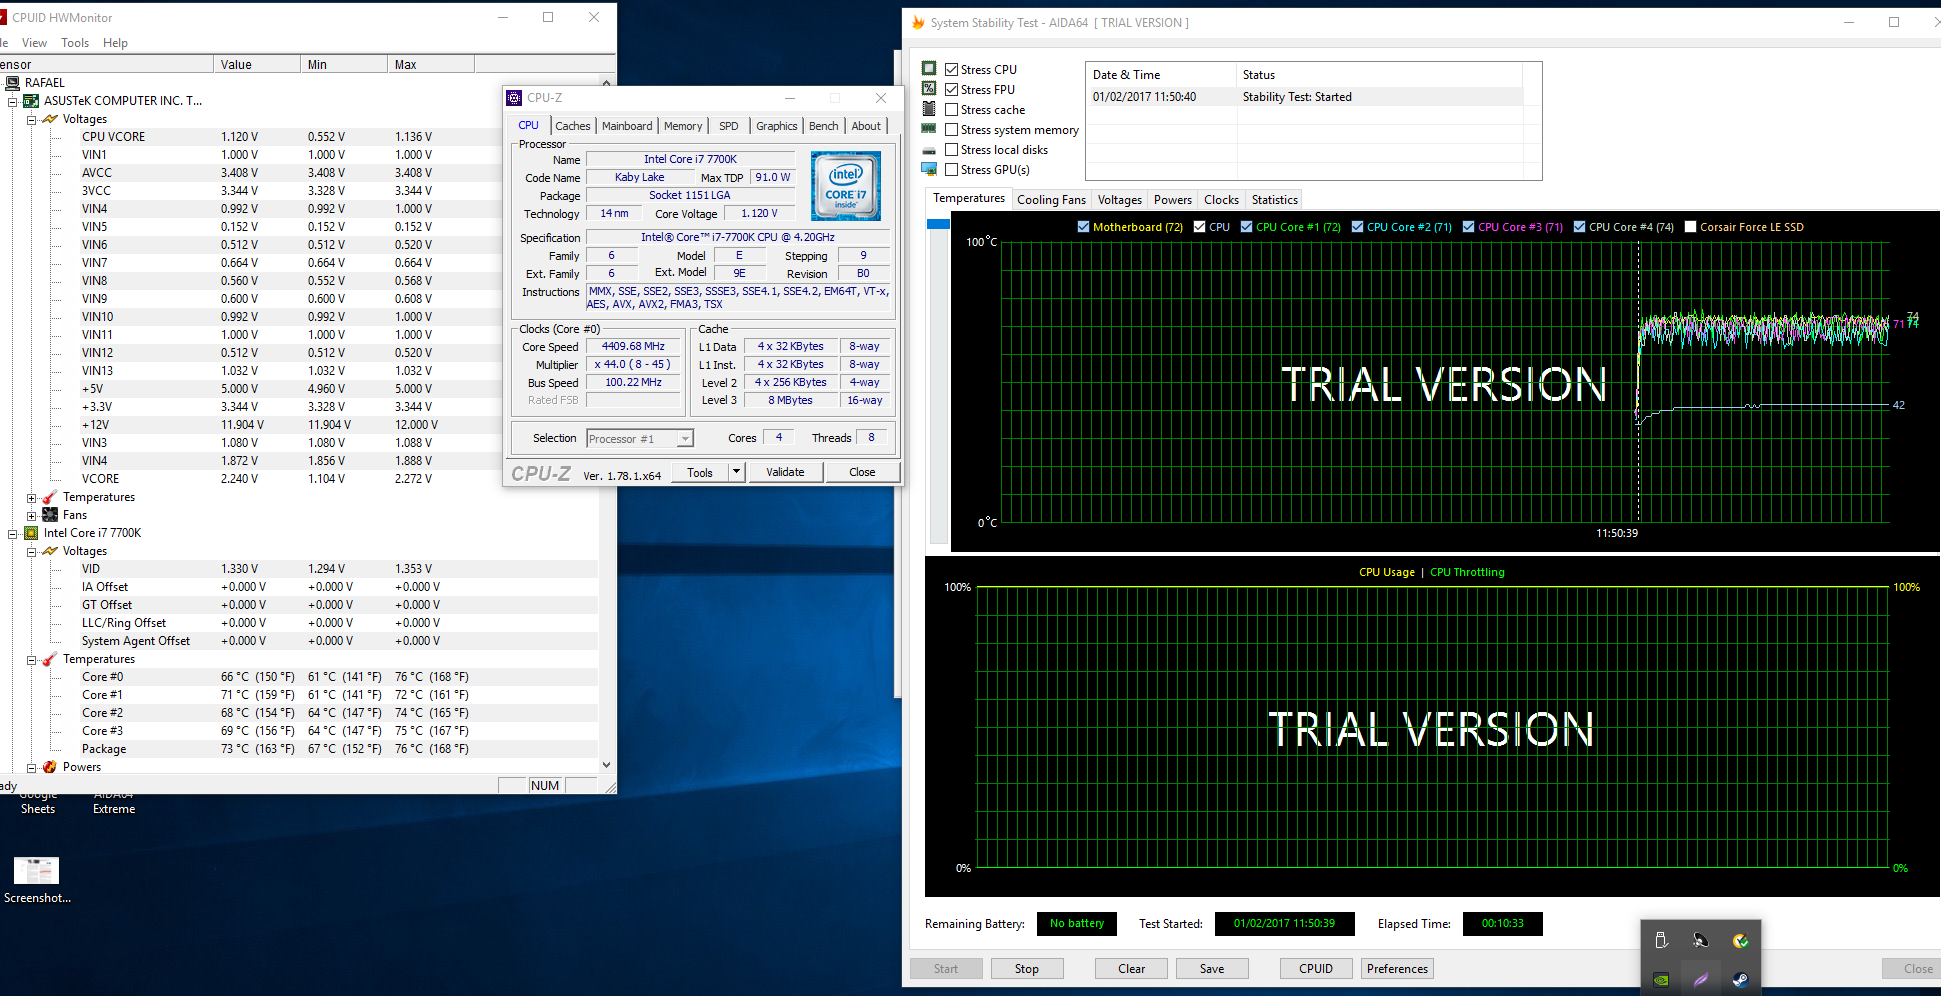
Task: Select the RAFAEL computer icon in HWMonitor
Action: [x=12, y=83]
